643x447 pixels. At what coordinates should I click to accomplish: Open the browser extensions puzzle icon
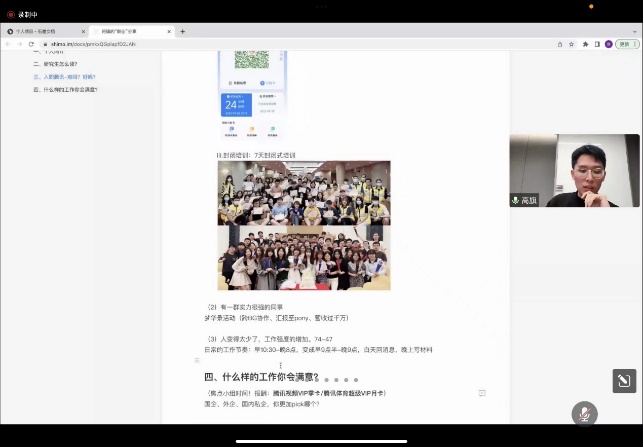tap(586, 44)
